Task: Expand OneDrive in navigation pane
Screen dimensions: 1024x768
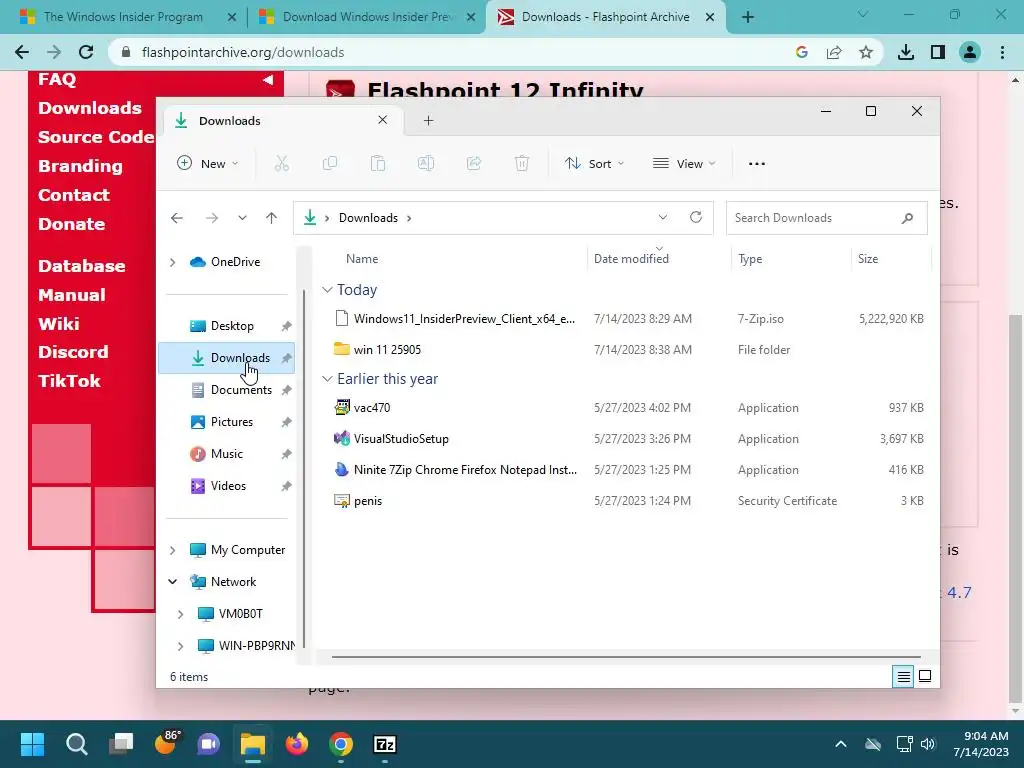Action: [x=172, y=262]
